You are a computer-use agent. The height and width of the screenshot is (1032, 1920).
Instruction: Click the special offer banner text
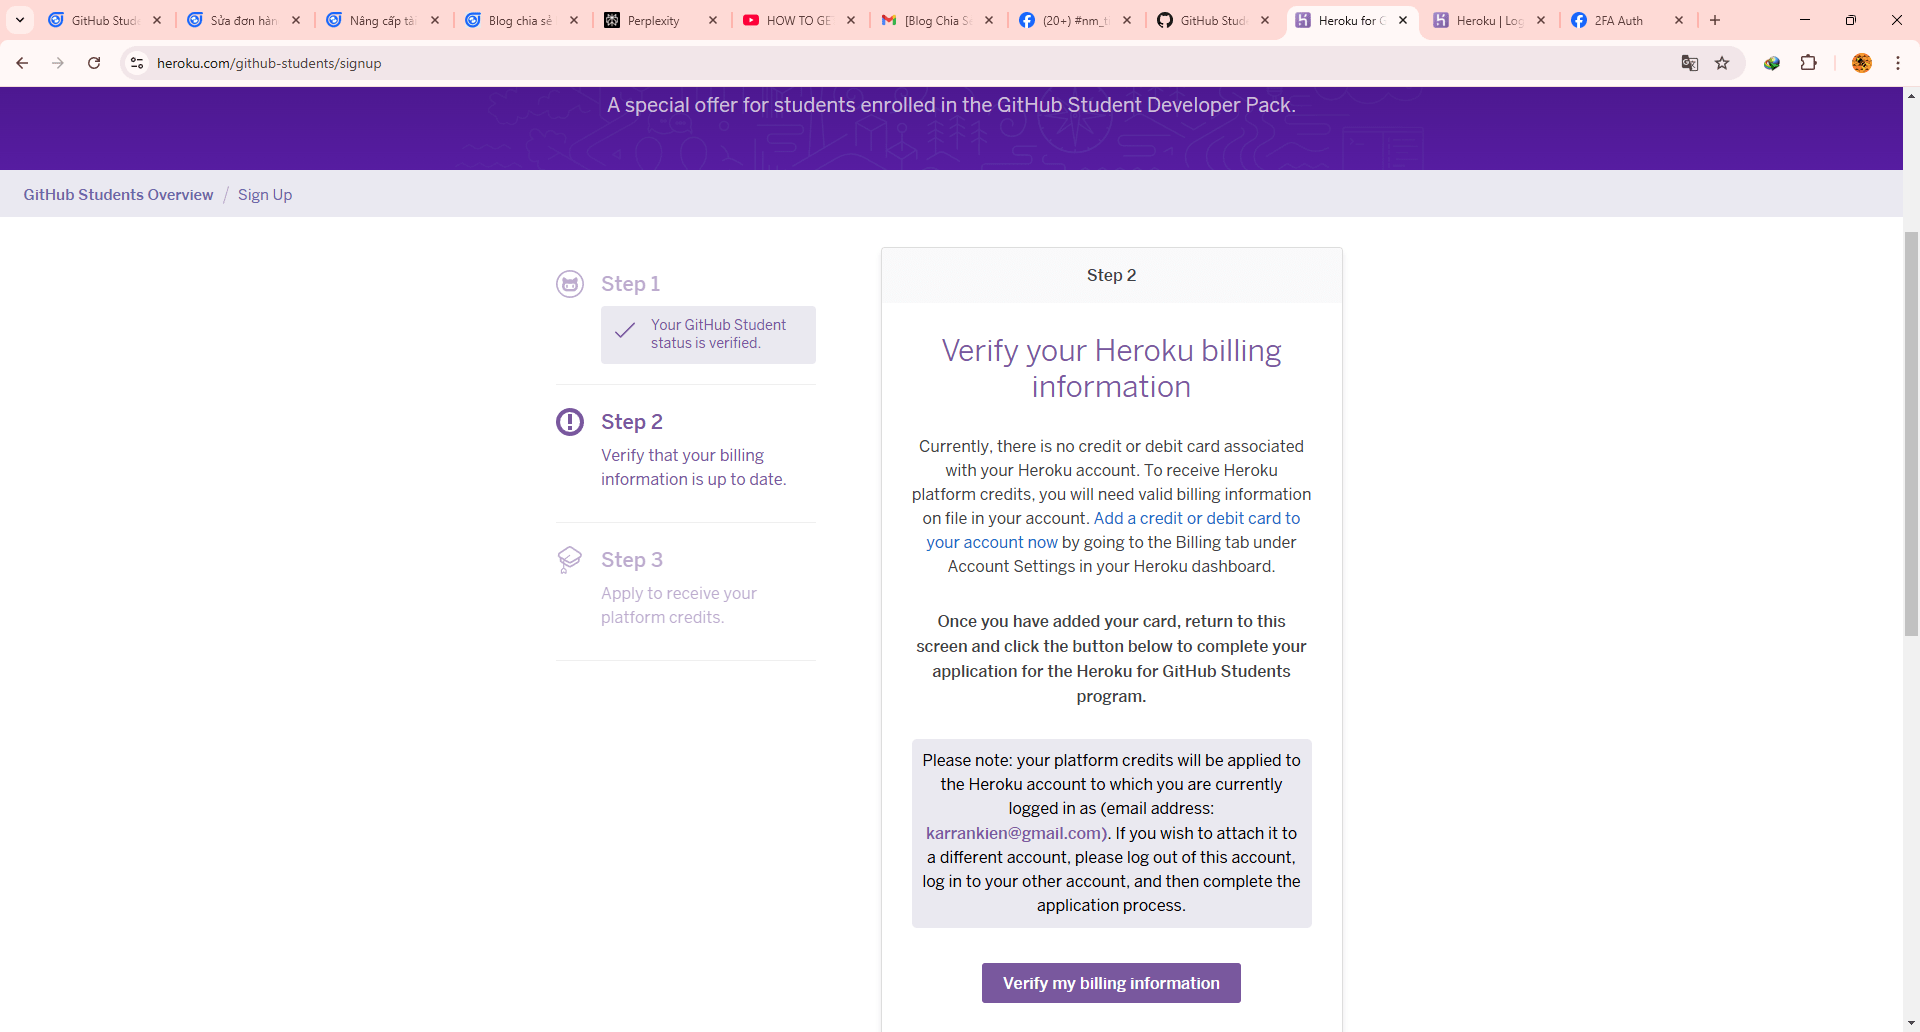click(x=951, y=105)
